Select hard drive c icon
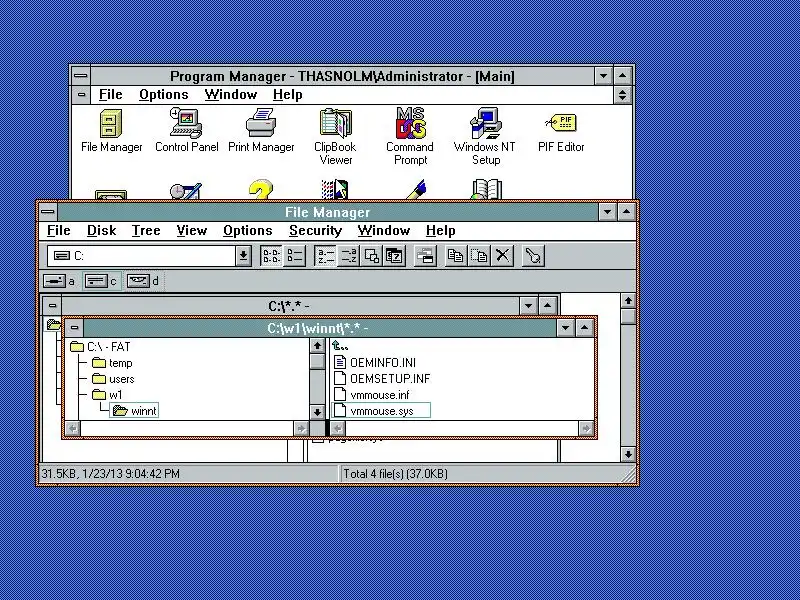The image size is (800, 600). (x=101, y=281)
